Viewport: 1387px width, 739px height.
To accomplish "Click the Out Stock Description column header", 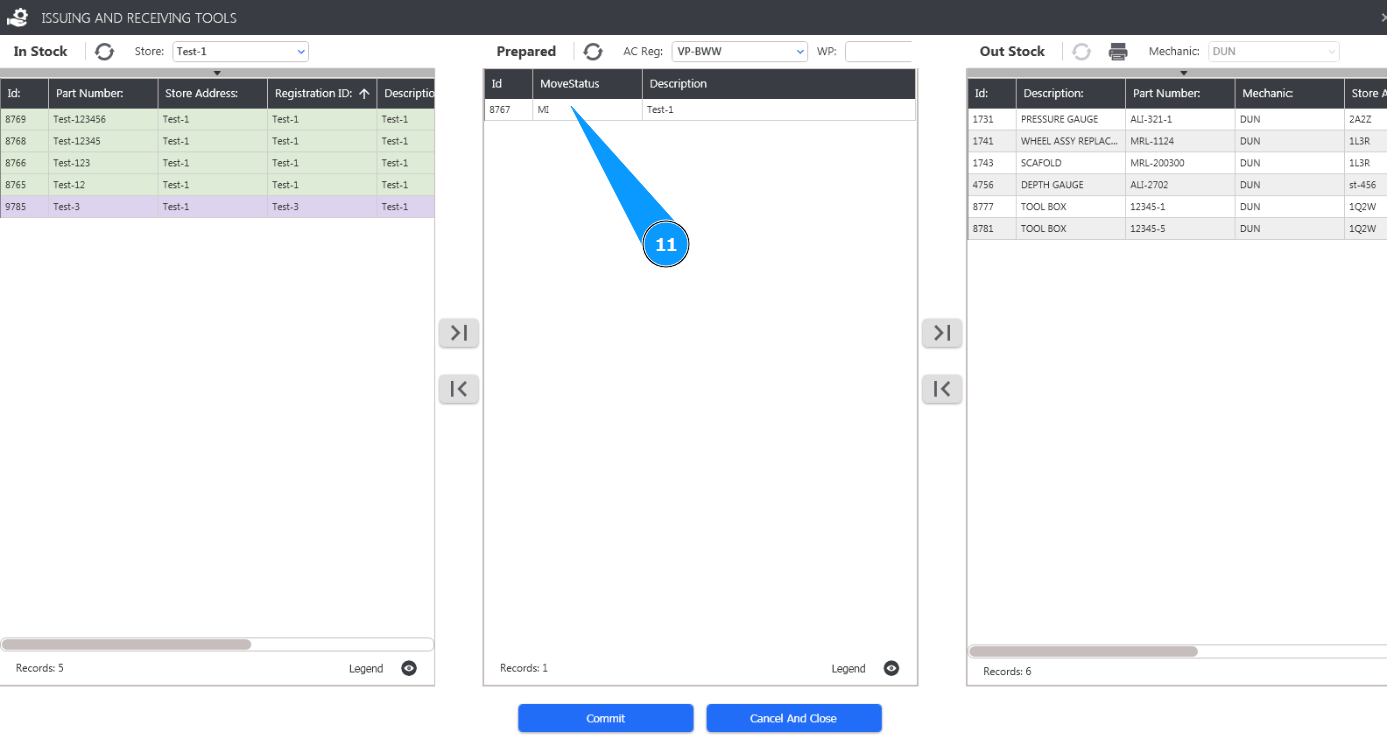I will point(1071,94).
